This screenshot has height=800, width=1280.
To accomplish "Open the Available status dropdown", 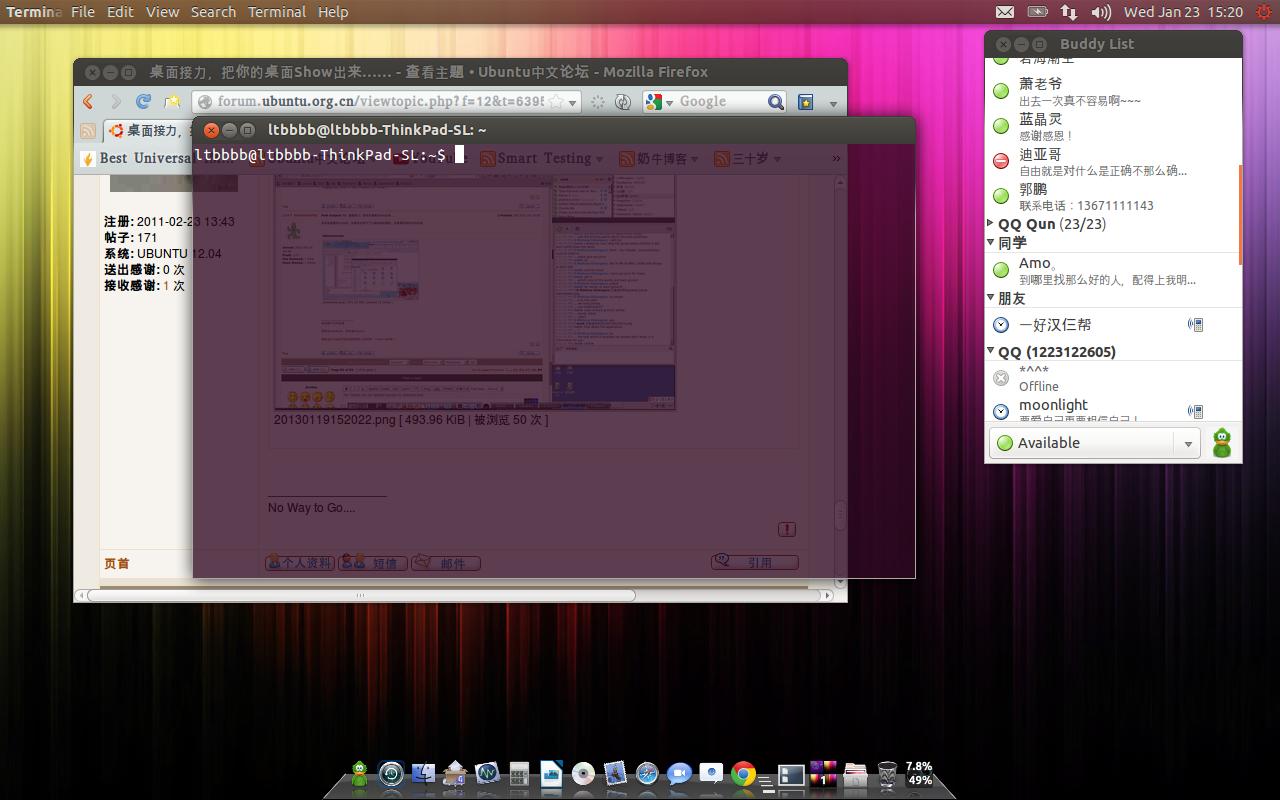I will tap(1094, 442).
